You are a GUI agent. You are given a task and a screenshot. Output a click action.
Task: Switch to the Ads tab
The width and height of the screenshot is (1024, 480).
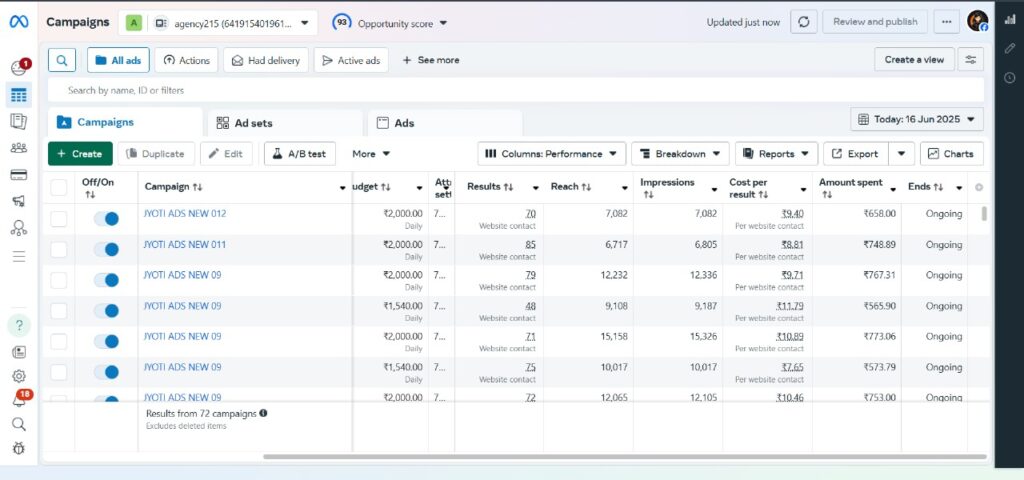pos(445,123)
